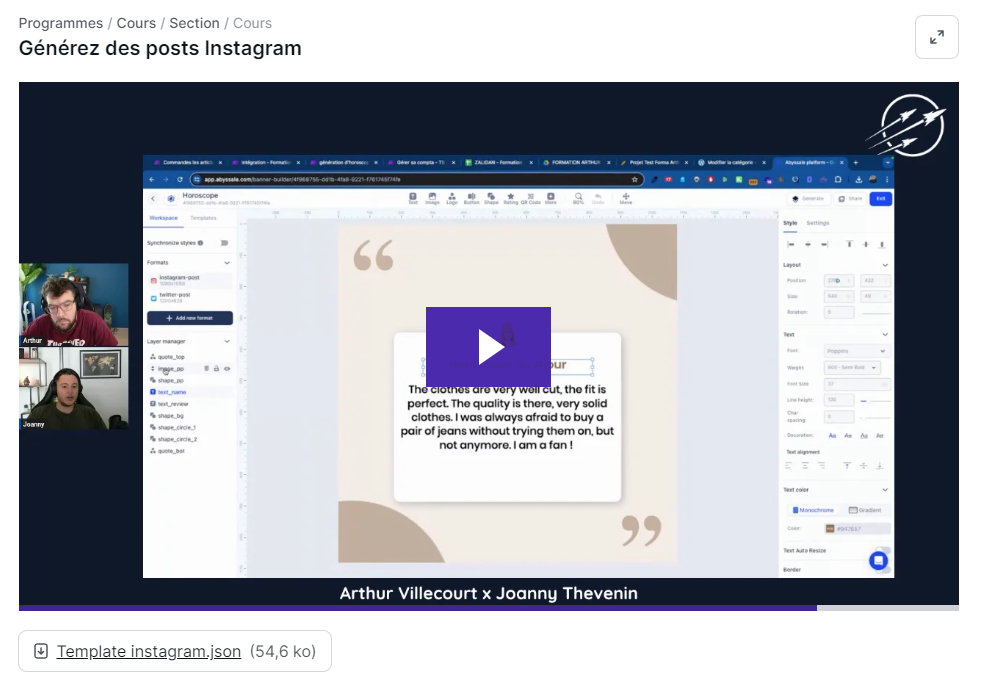This screenshot has width=994, height=682.
Task: Select the Text tool in the toolbar
Action: [413, 198]
